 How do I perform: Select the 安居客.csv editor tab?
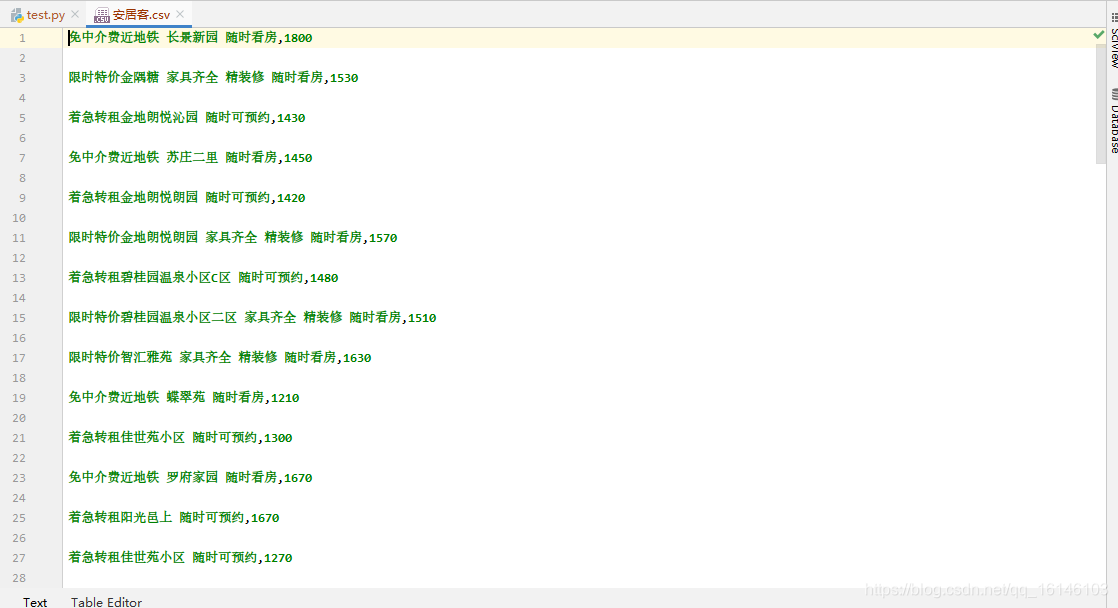(x=140, y=14)
